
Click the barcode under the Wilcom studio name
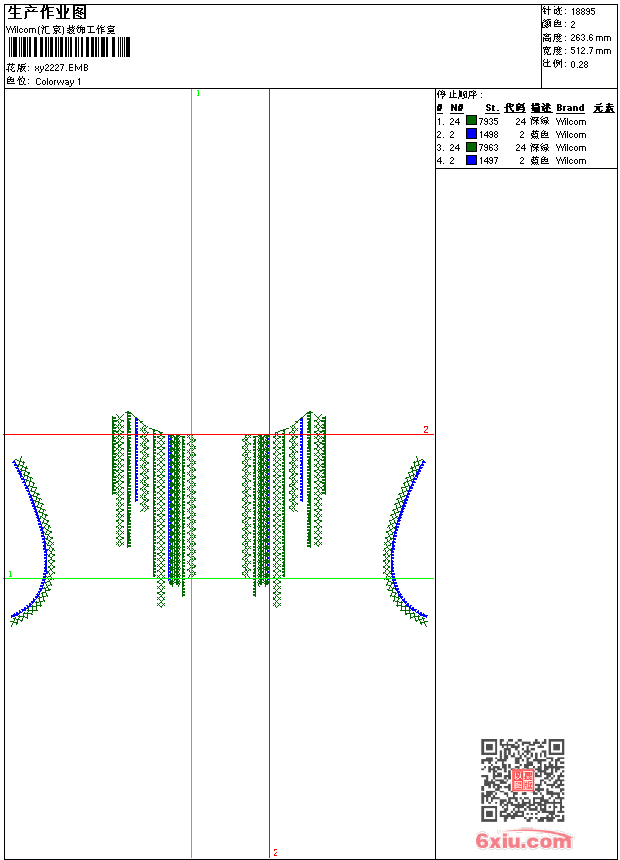[68, 48]
